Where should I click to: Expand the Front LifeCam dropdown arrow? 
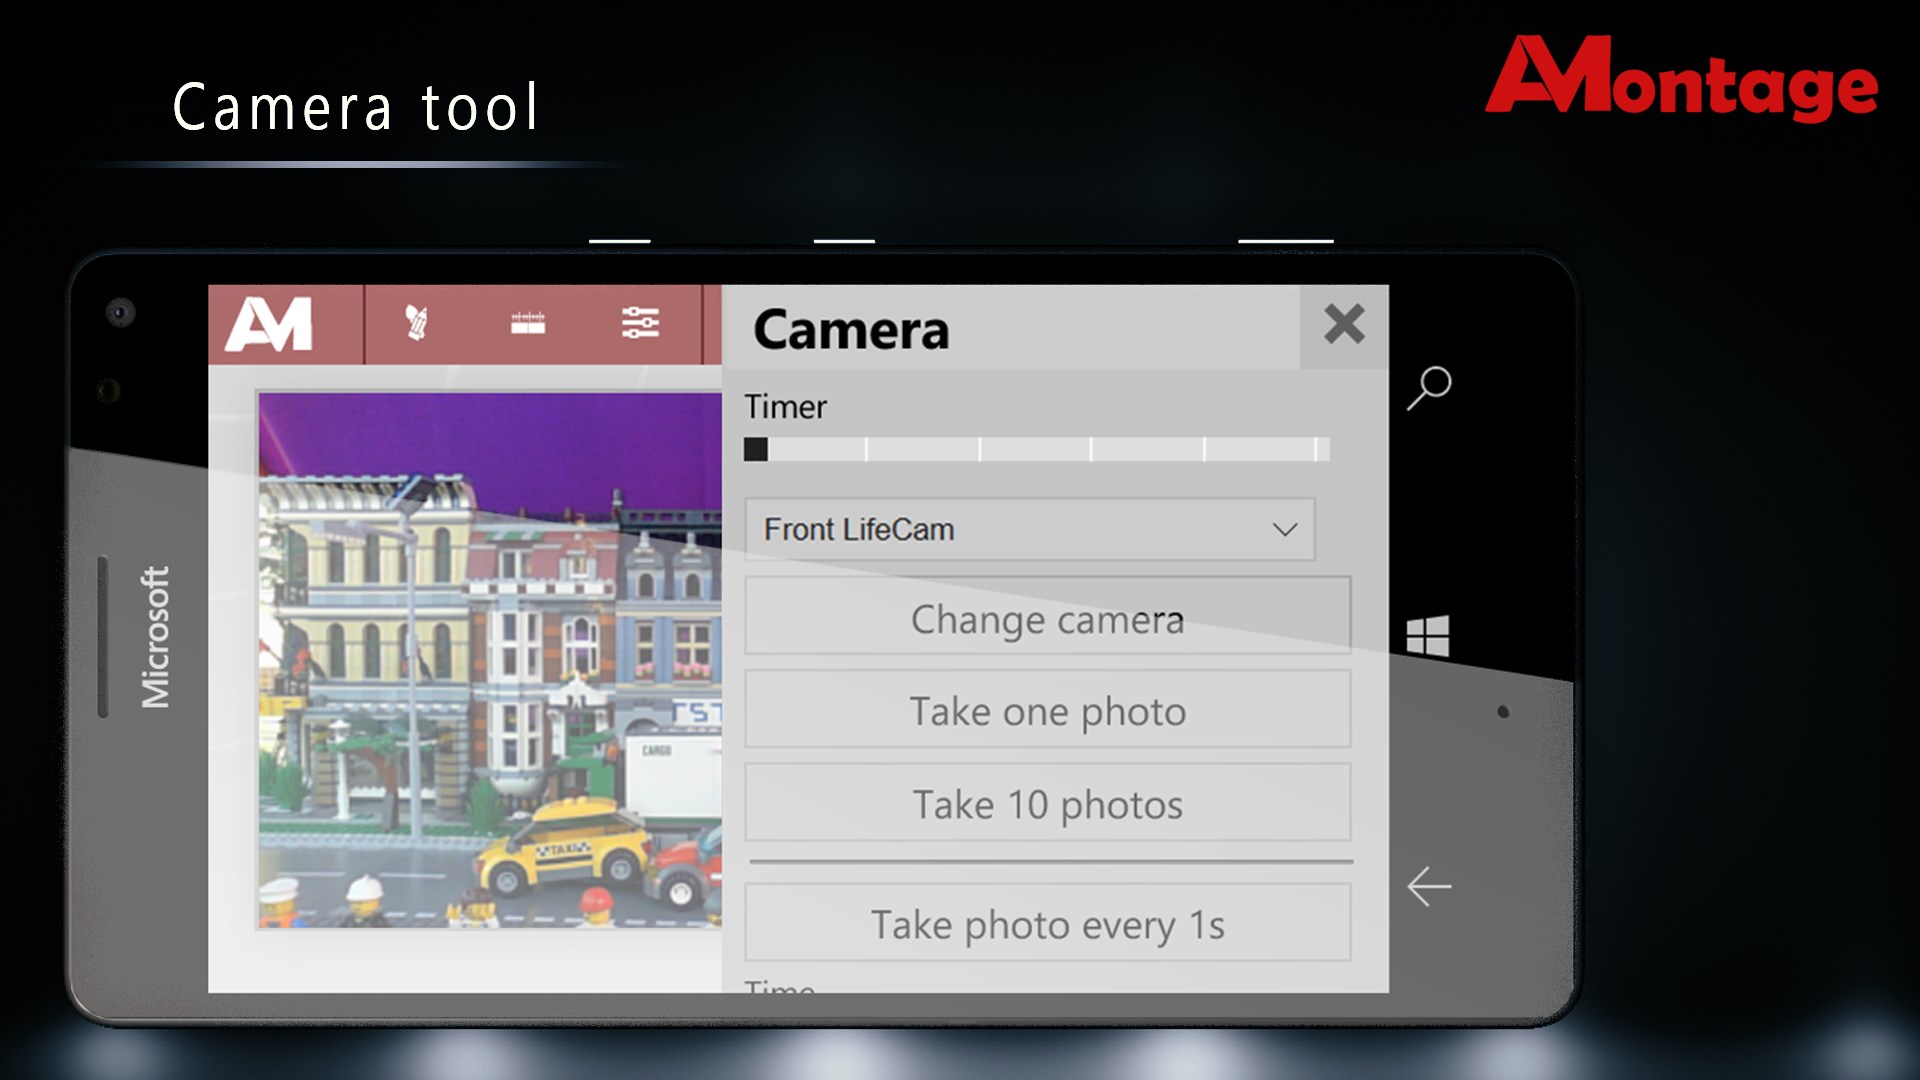point(1285,529)
